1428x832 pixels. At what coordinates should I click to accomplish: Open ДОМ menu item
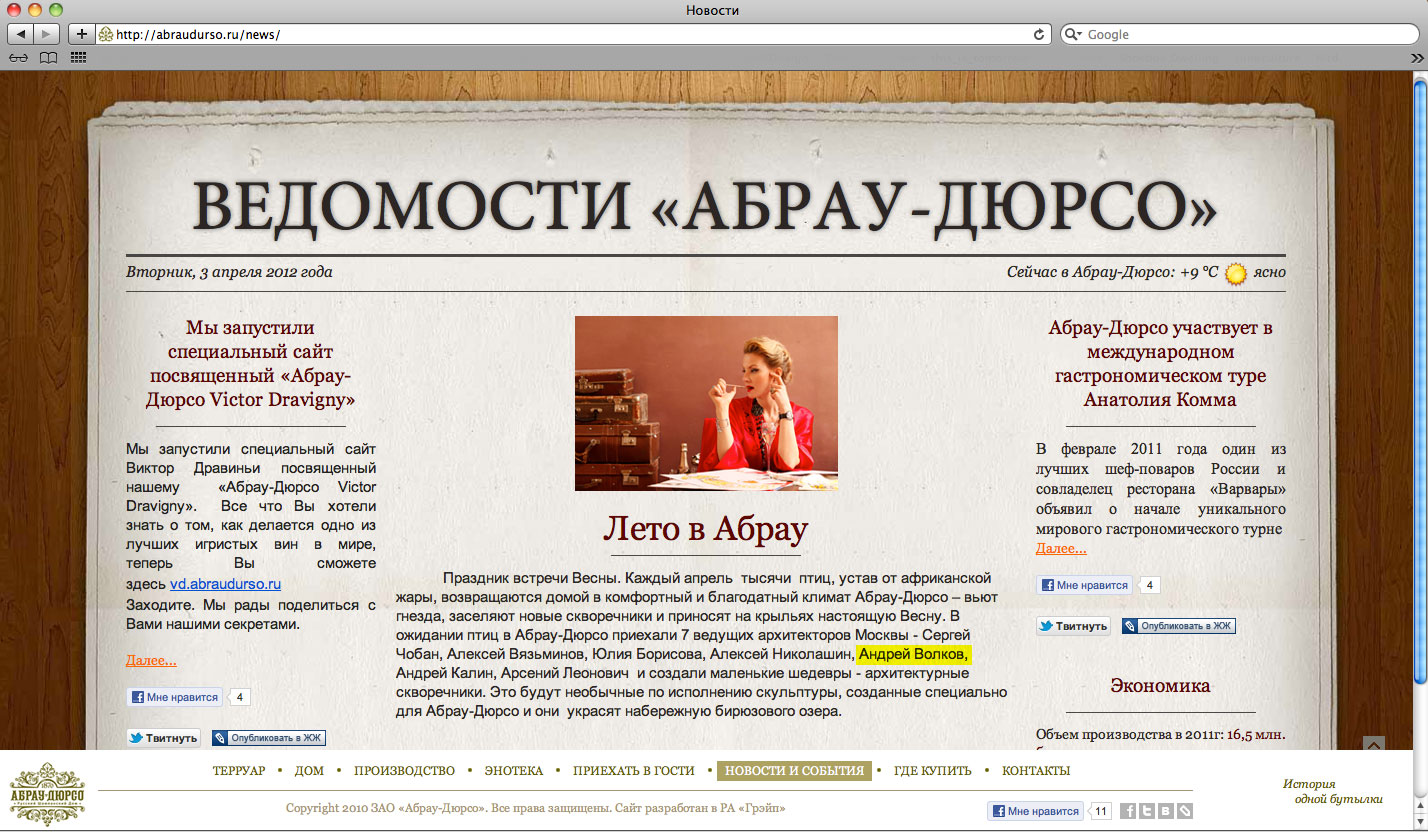tap(309, 771)
